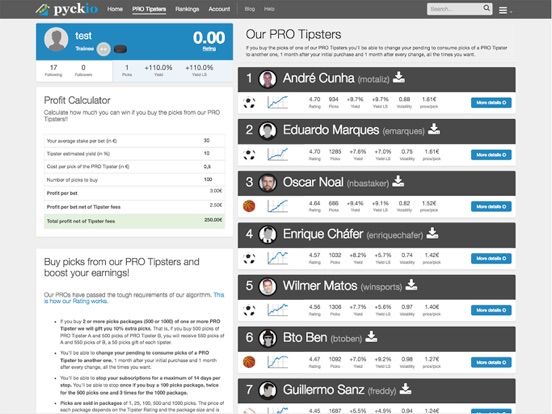Open the PRO Tipsters tab
Viewport: 552px width, 414px height.
pyautogui.click(x=149, y=9)
